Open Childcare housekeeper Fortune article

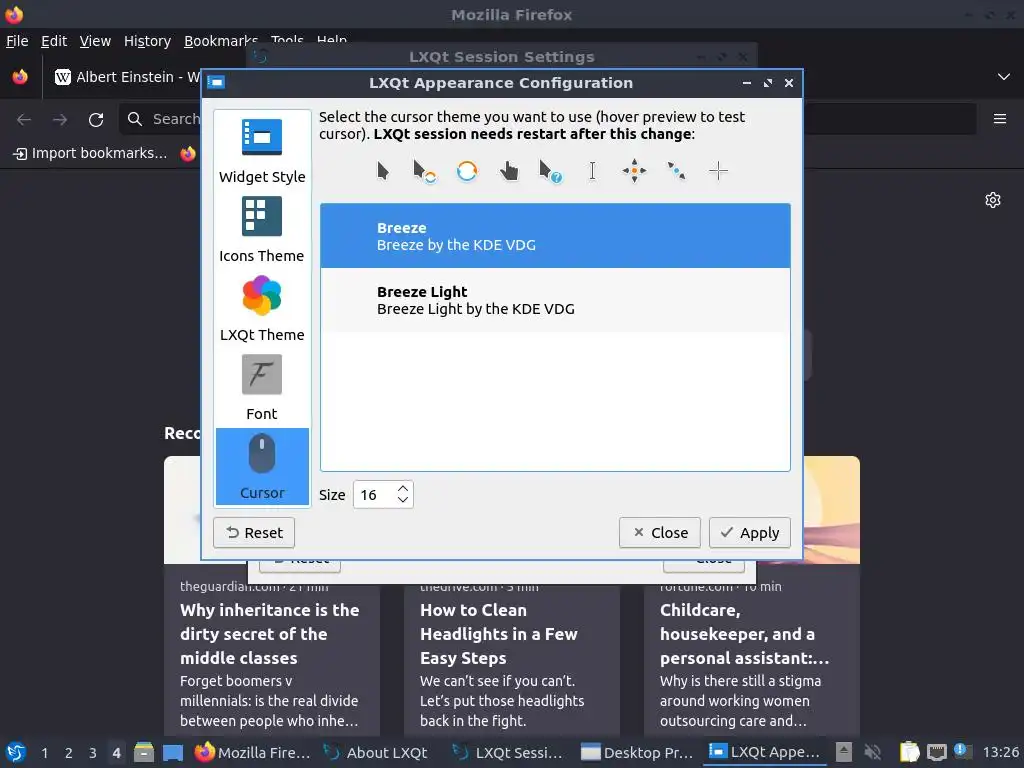(x=744, y=633)
